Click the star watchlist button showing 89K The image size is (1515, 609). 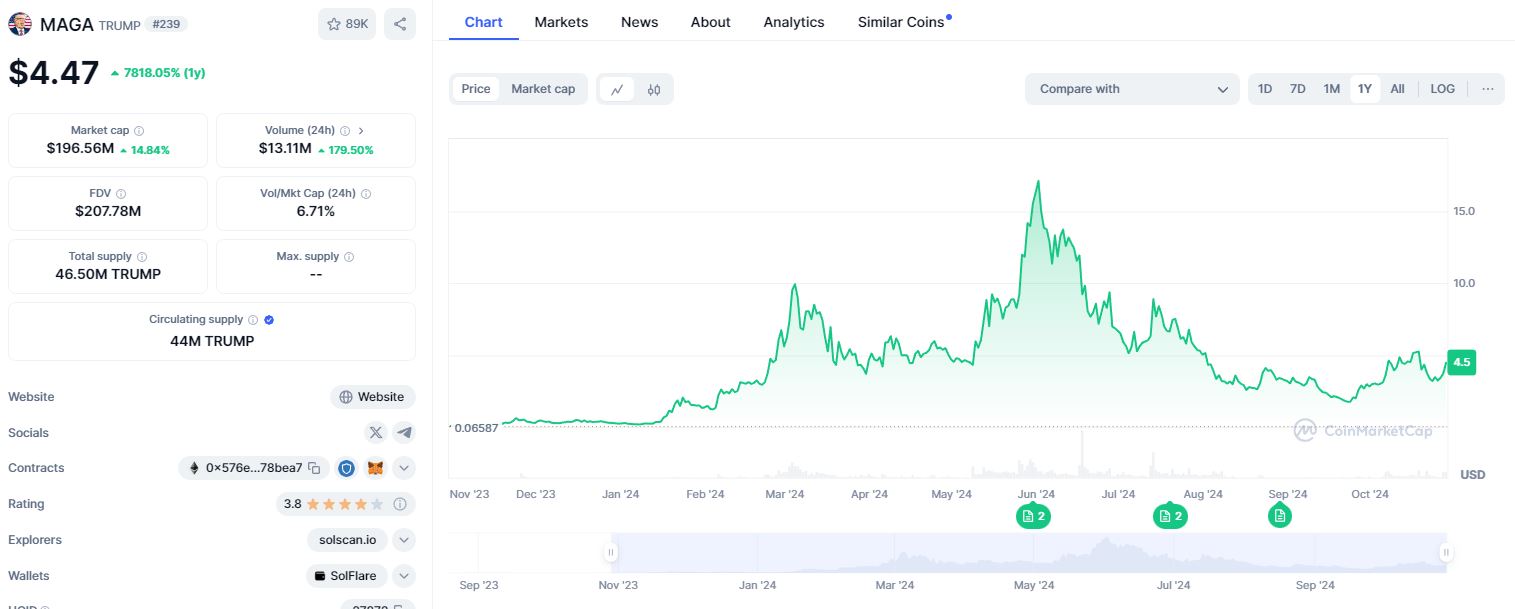click(347, 24)
